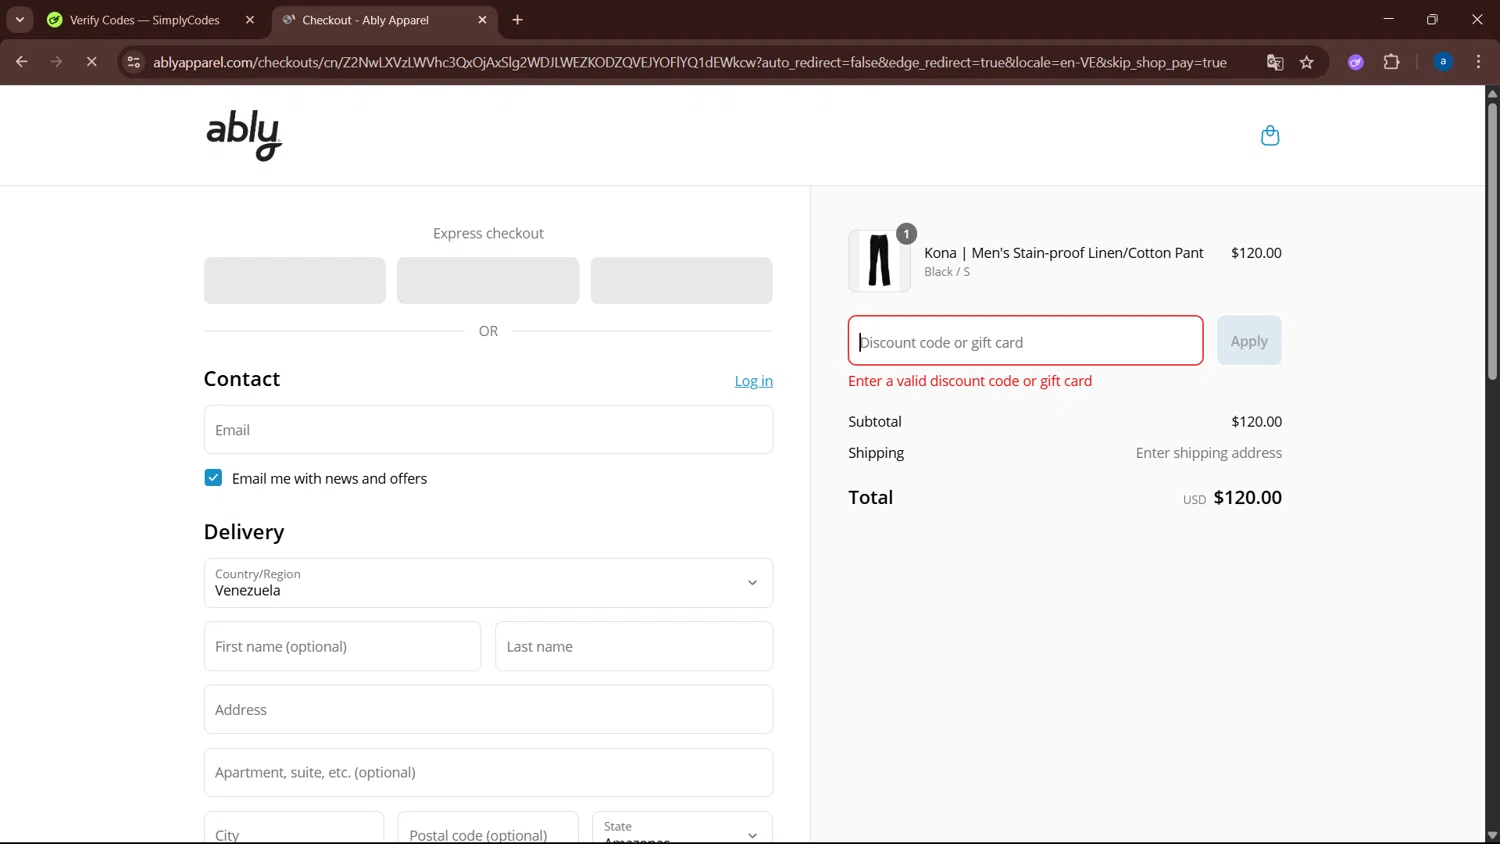Click the Delivery heading
Image resolution: width=1500 pixels, height=844 pixels.
click(244, 532)
